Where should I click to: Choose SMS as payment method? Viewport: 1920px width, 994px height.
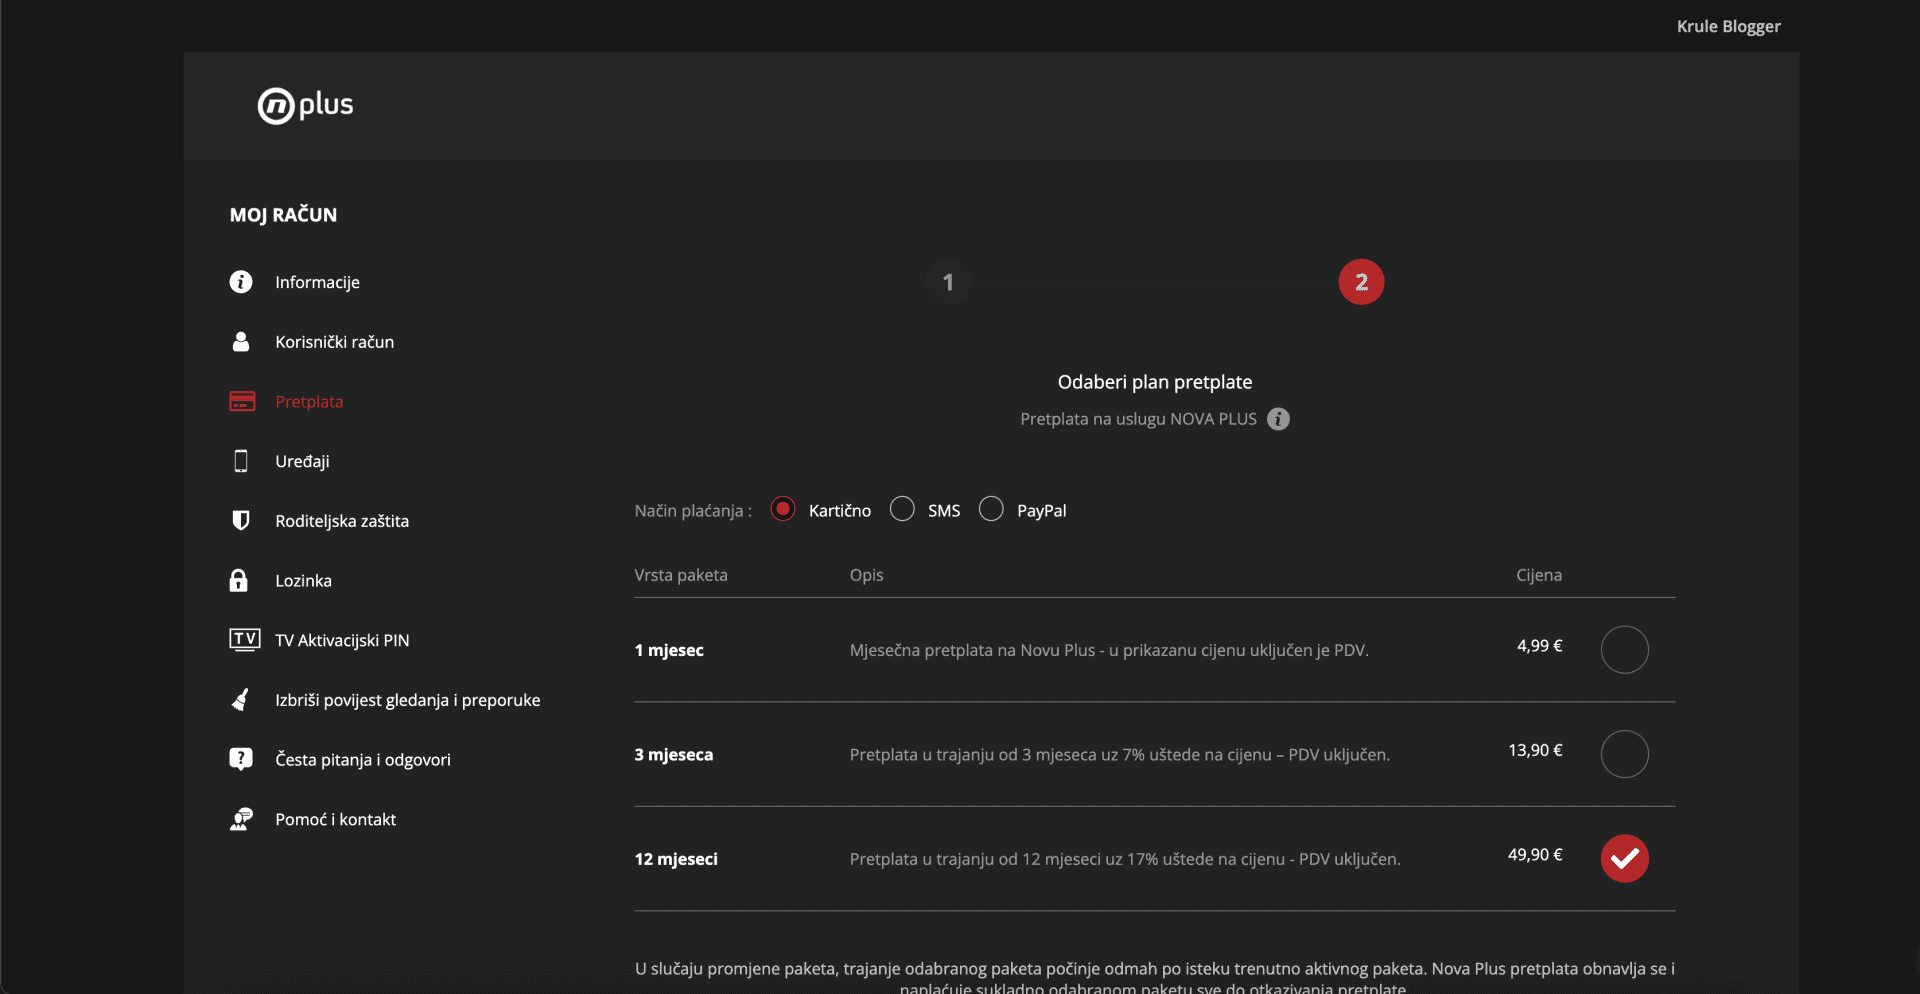click(902, 510)
